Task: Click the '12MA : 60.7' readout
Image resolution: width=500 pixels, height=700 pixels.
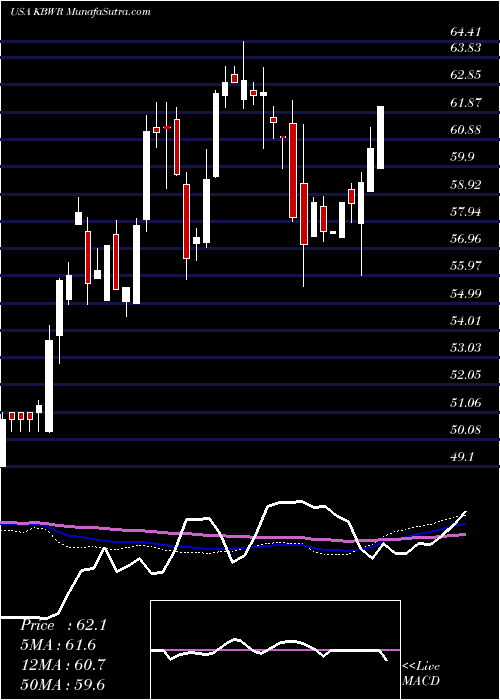Action: click(x=63, y=665)
